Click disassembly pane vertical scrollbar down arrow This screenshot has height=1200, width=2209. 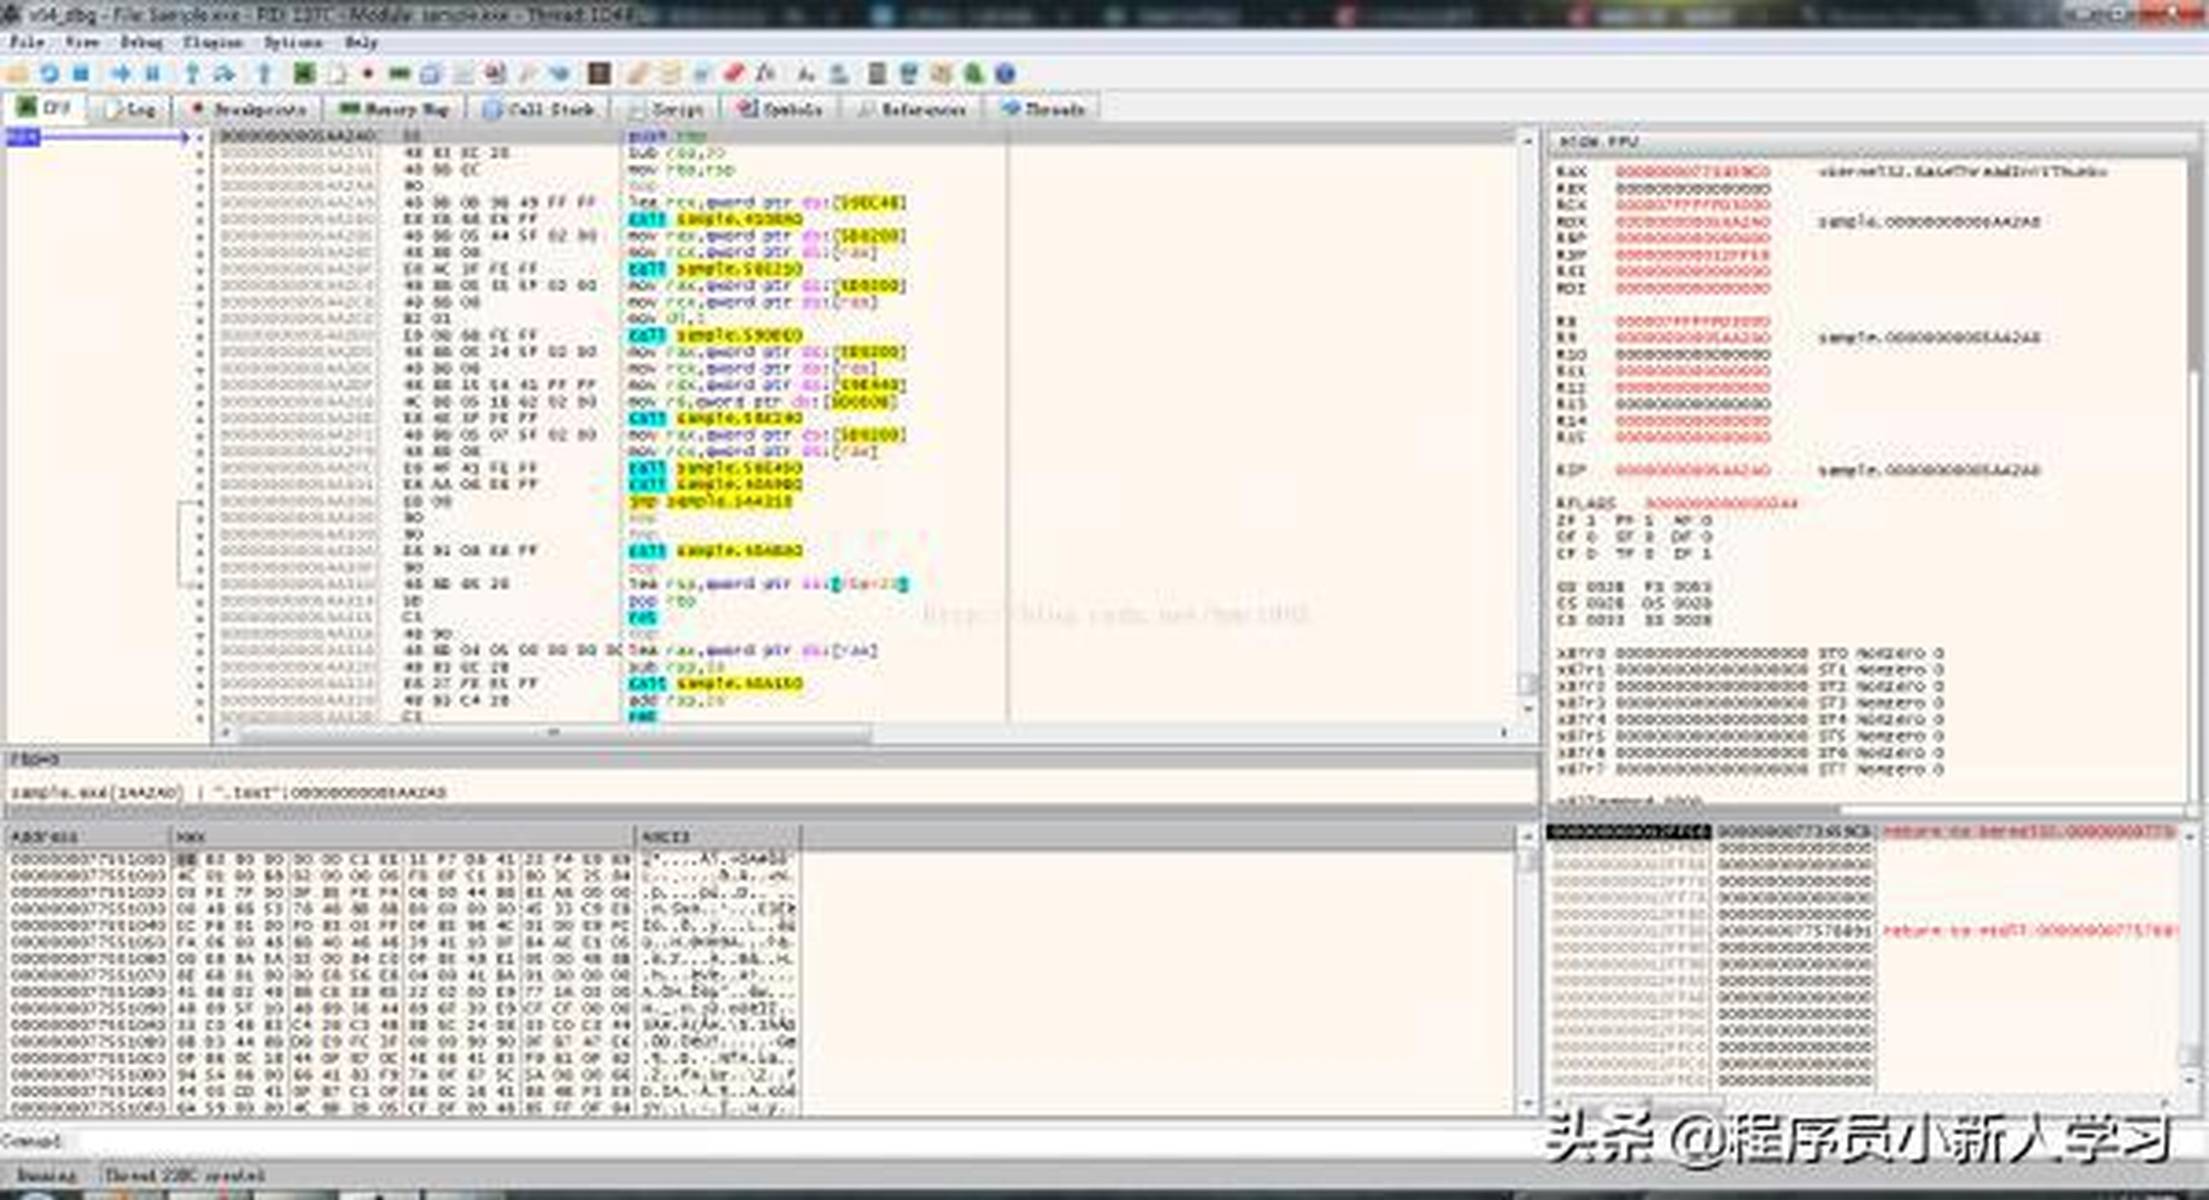pyautogui.click(x=1527, y=709)
